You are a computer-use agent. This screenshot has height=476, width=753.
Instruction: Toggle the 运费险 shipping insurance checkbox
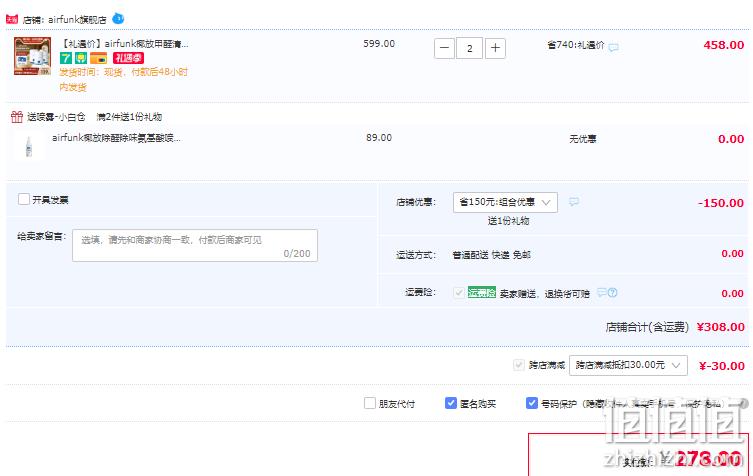[459, 293]
